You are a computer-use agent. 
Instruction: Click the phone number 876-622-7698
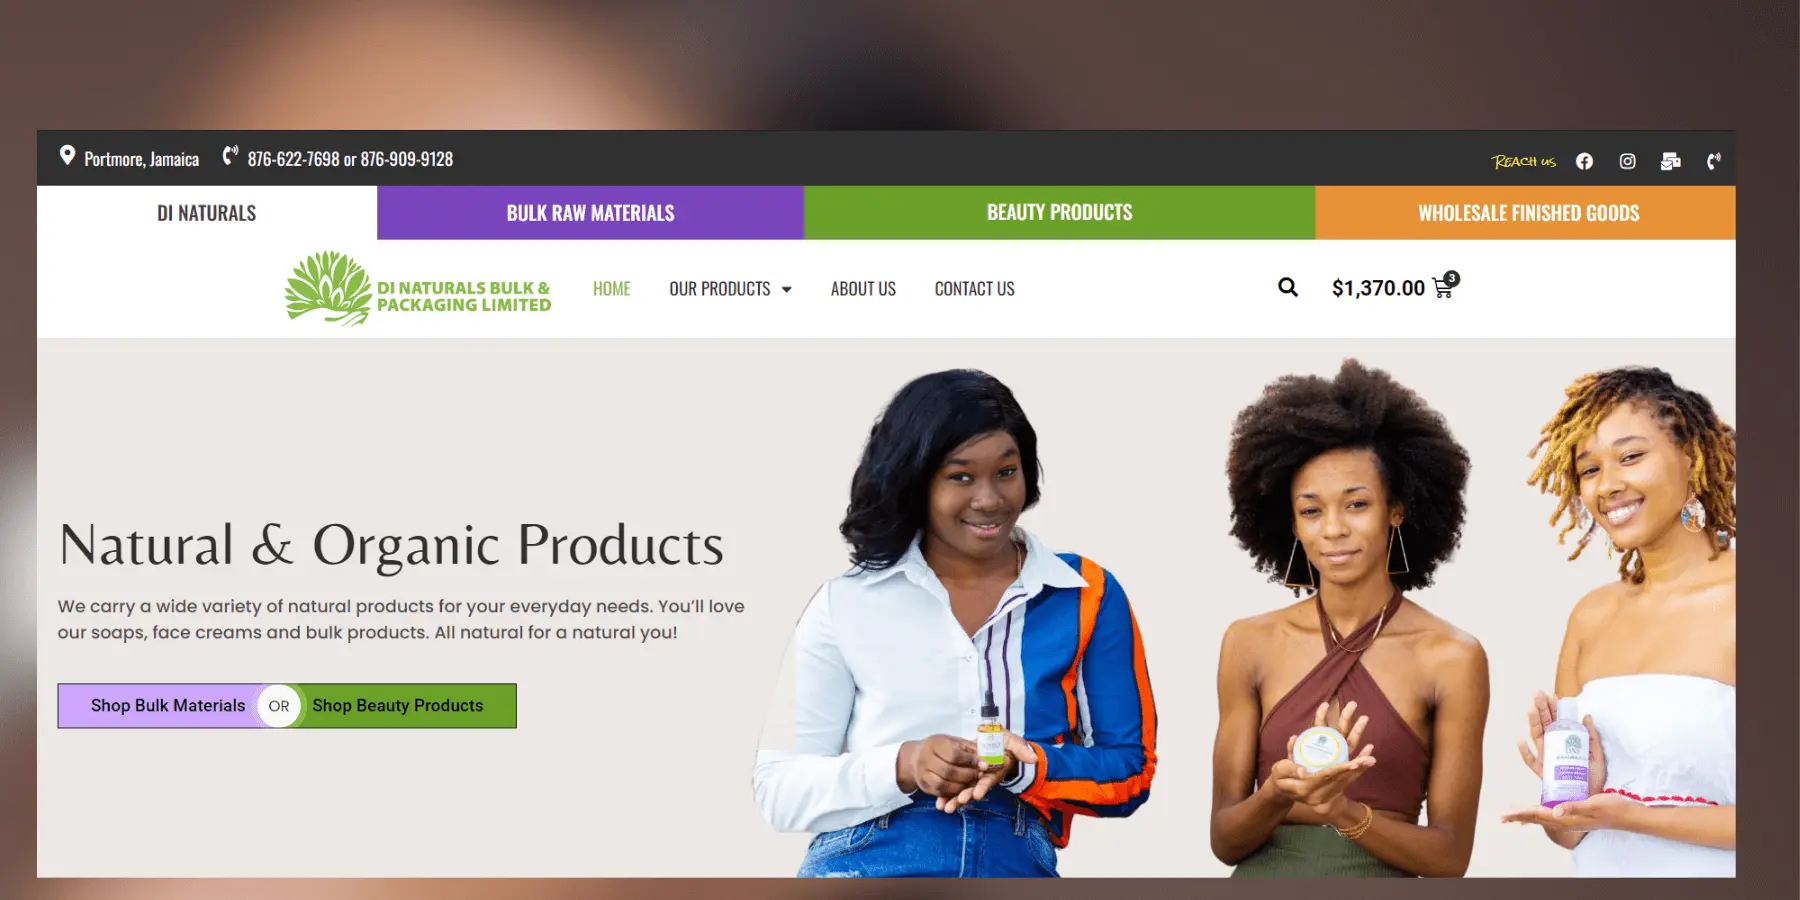(293, 159)
